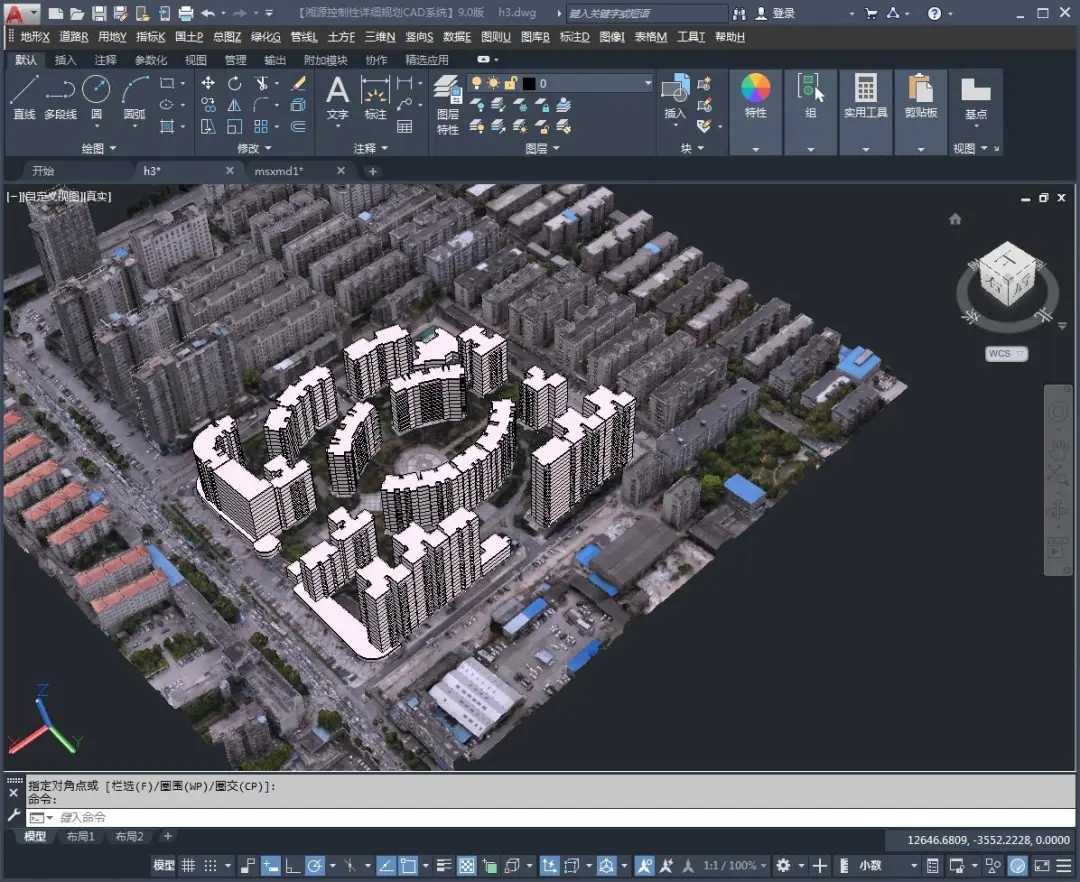Click the keyword search field in title bar
Image resolution: width=1080 pixels, height=882 pixels.
646,13
